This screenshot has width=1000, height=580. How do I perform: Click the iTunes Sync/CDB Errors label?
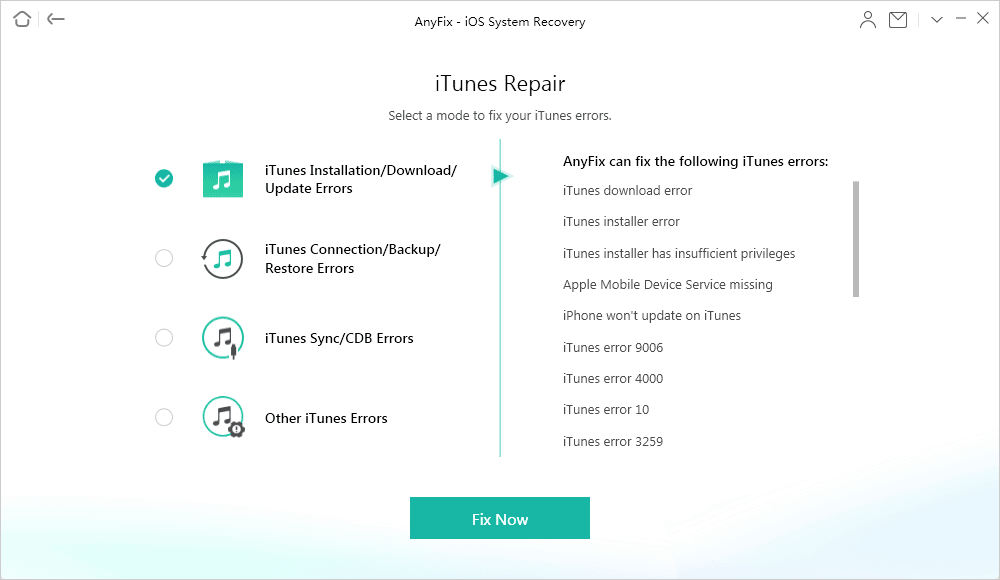(x=339, y=338)
